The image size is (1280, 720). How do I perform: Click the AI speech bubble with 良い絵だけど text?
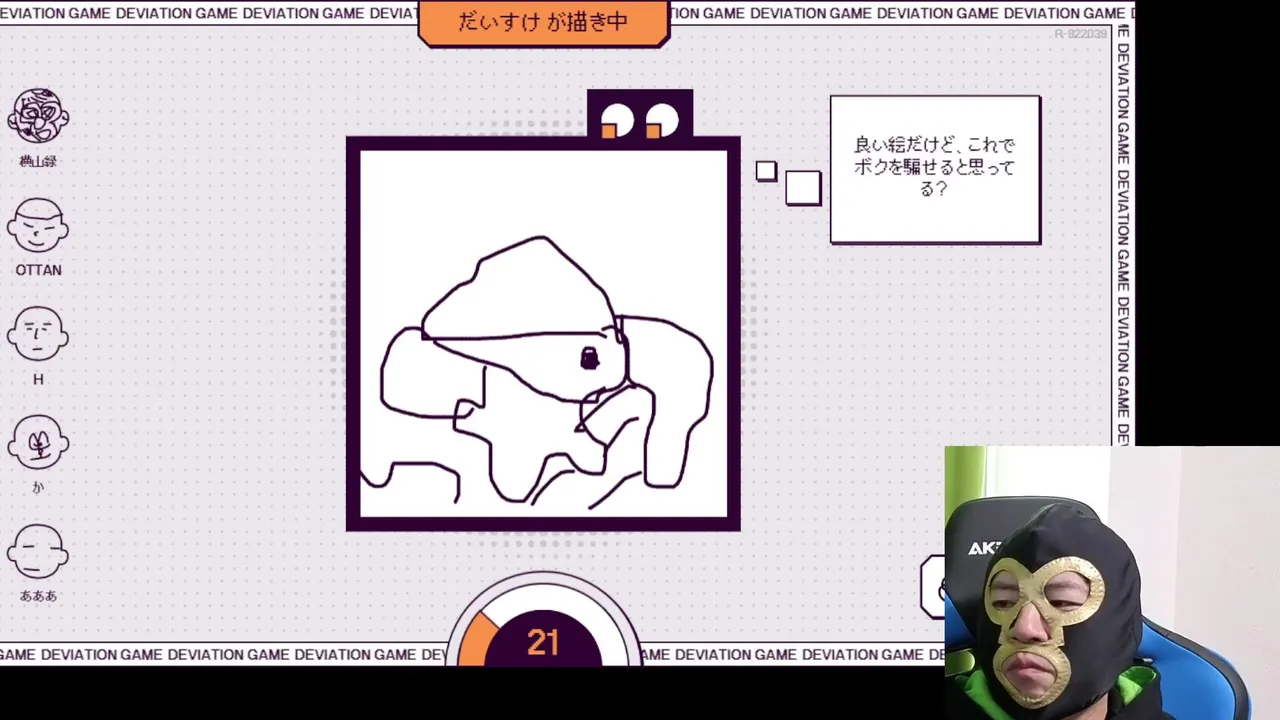pos(935,169)
